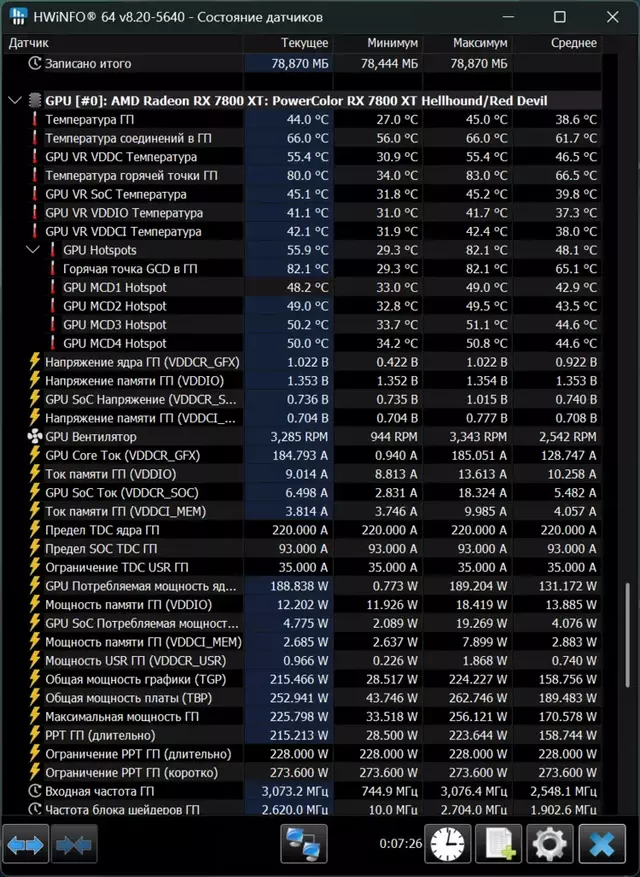This screenshot has height=877, width=640.
Task: Click lightning icon beside Предел TDC ядра ГП
Action: [35, 530]
